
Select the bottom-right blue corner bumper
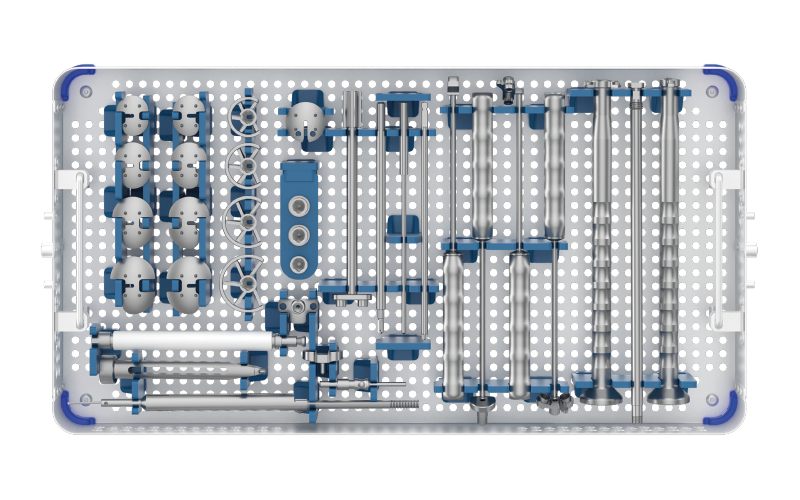(x=721, y=408)
